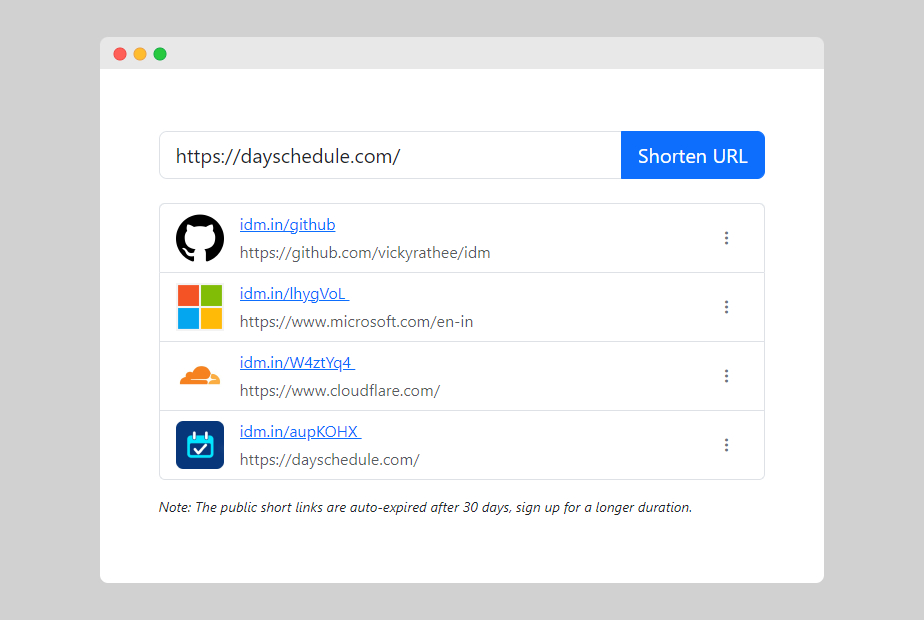Select the github.com/vickyrathee/idm destination text

click(364, 252)
